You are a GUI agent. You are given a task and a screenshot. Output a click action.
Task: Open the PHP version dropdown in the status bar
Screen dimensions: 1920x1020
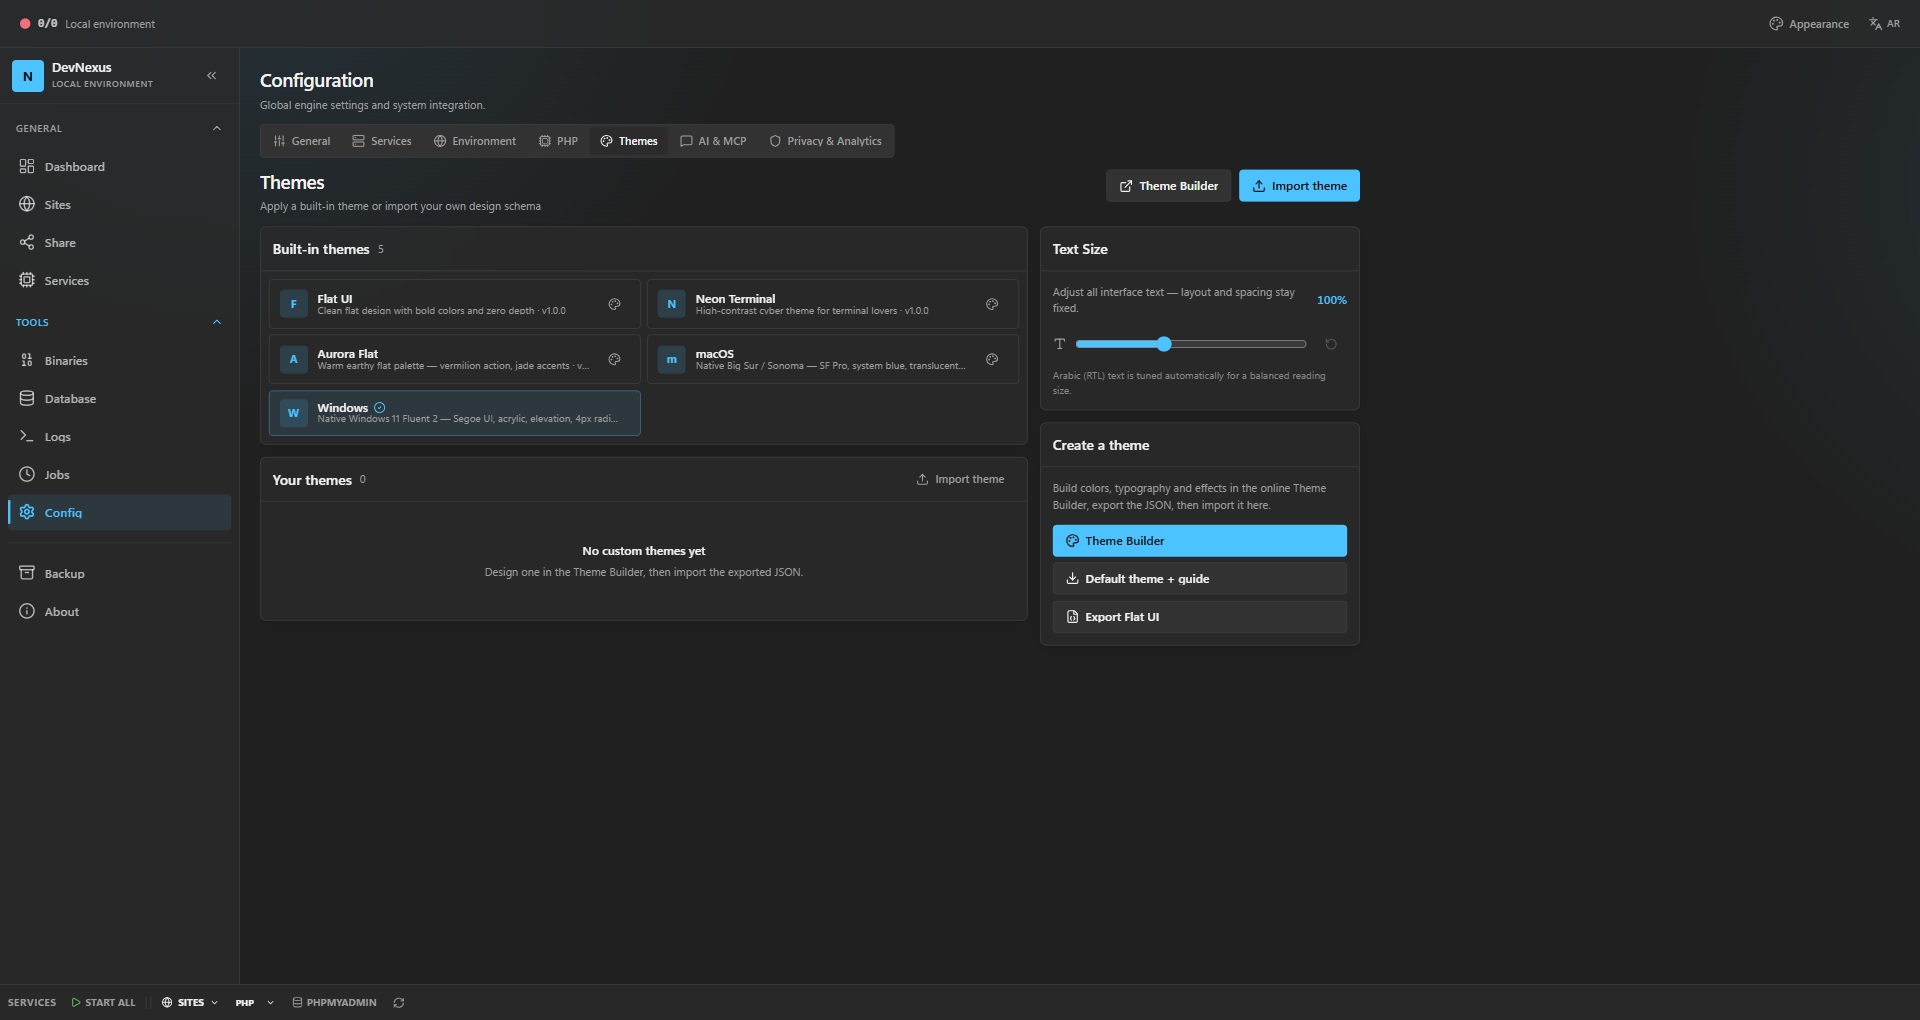coord(255,1003)
